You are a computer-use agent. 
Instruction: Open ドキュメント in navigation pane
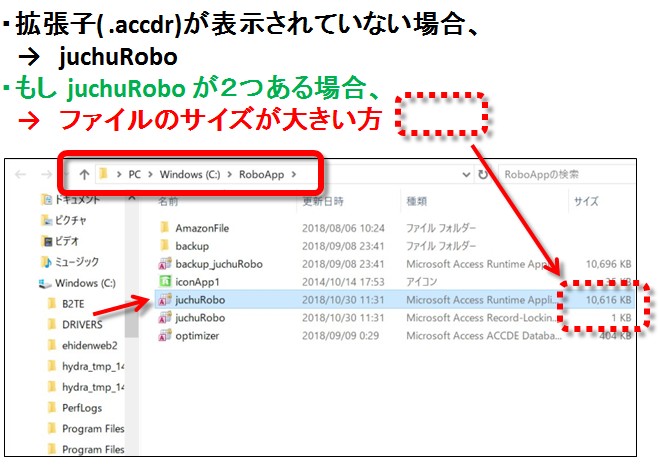(x=77, y=200)
